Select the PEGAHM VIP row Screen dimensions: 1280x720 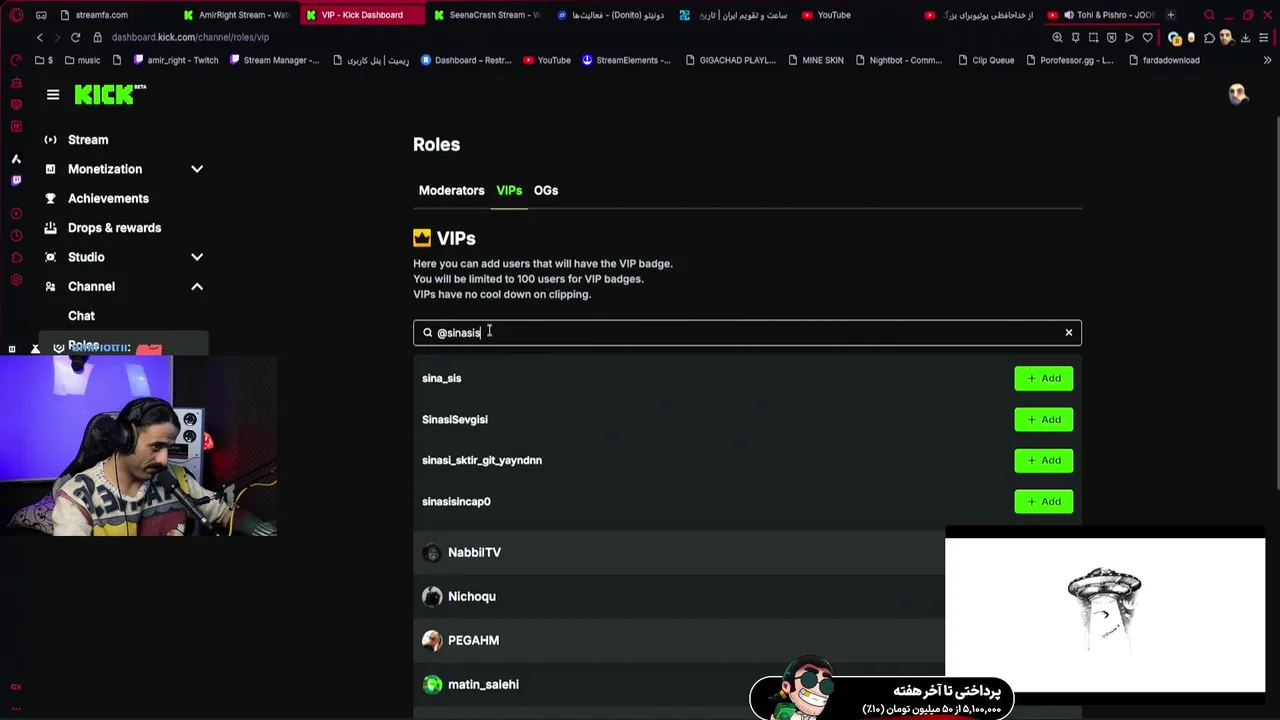747,641
